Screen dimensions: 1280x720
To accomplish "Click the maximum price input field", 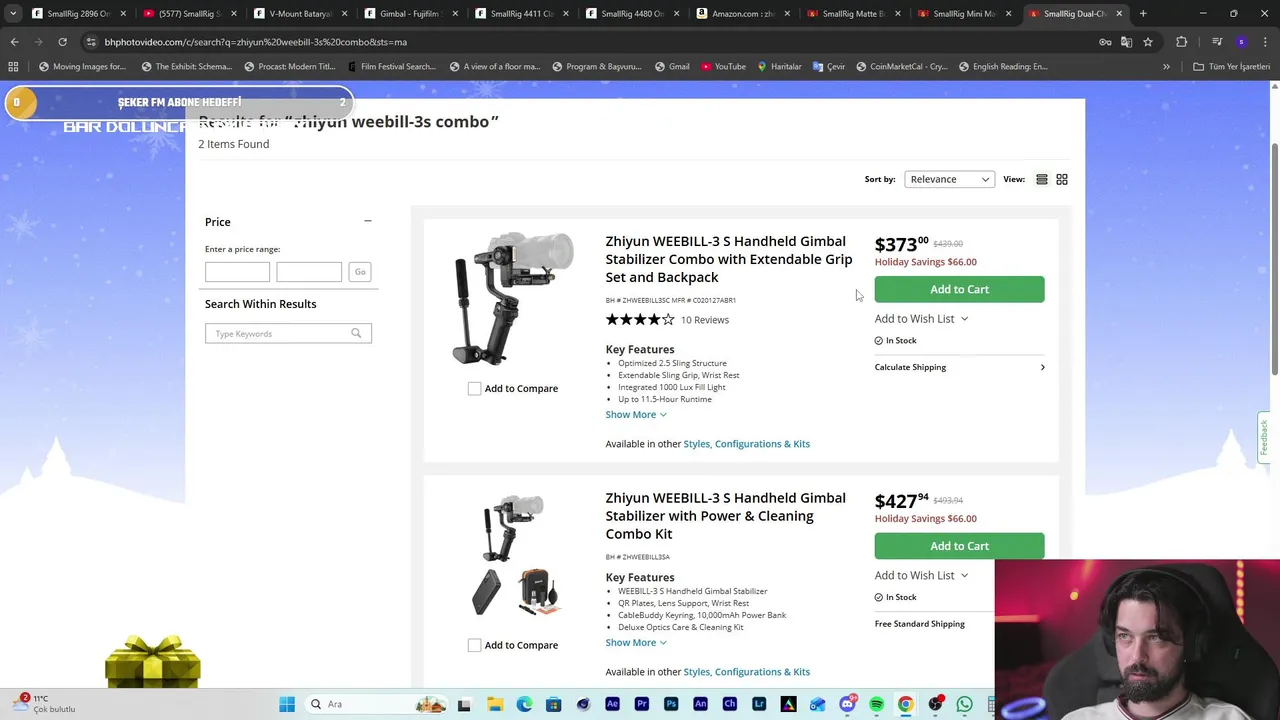I will click(x=309, y=272).
